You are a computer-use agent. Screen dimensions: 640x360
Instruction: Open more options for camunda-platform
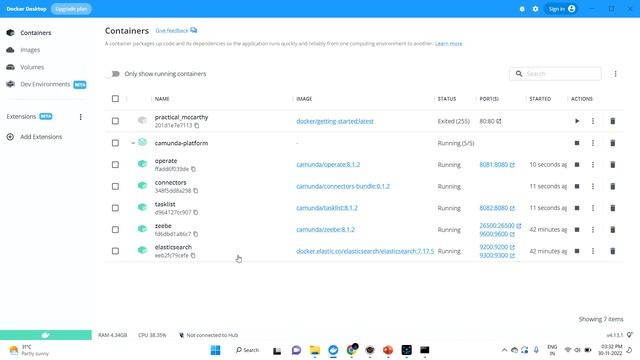coord(593,143)
